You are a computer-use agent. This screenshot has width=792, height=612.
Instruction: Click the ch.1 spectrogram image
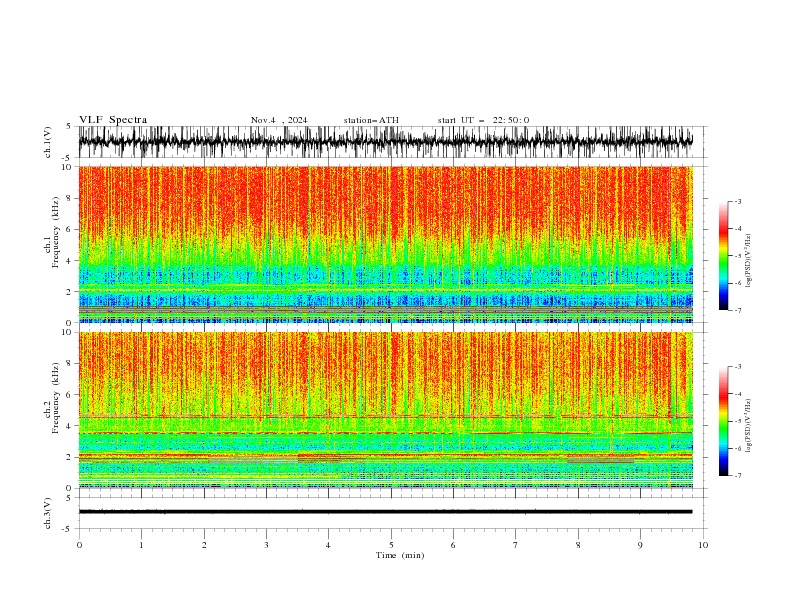click(x=386, y=244)
